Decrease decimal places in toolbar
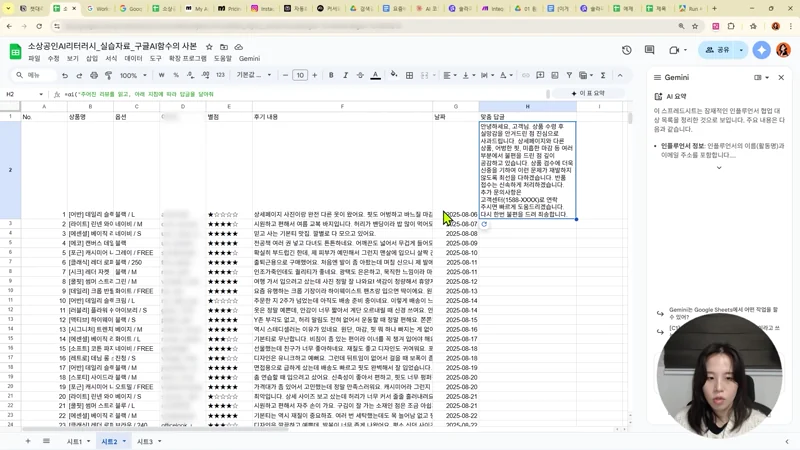The image size is (800, 450). 190,76
